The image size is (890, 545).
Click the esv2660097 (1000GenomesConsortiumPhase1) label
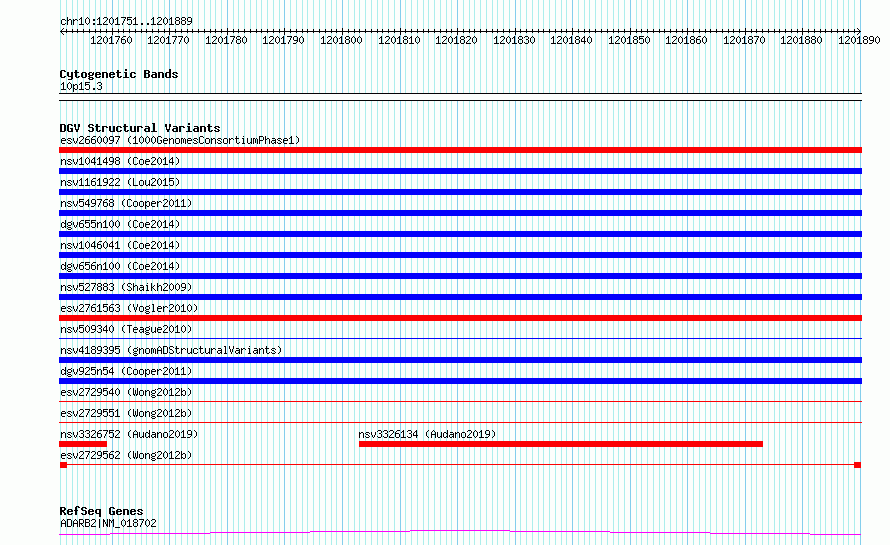[180, 140]
